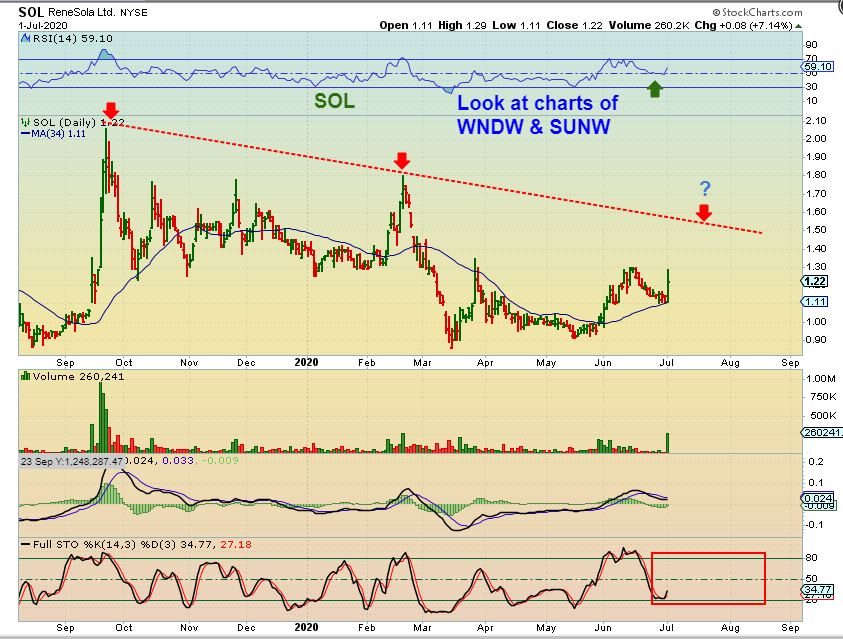Click the Low 1.11 value in header
This screenshot has width=843, height=639.
(x=516, y=25)
